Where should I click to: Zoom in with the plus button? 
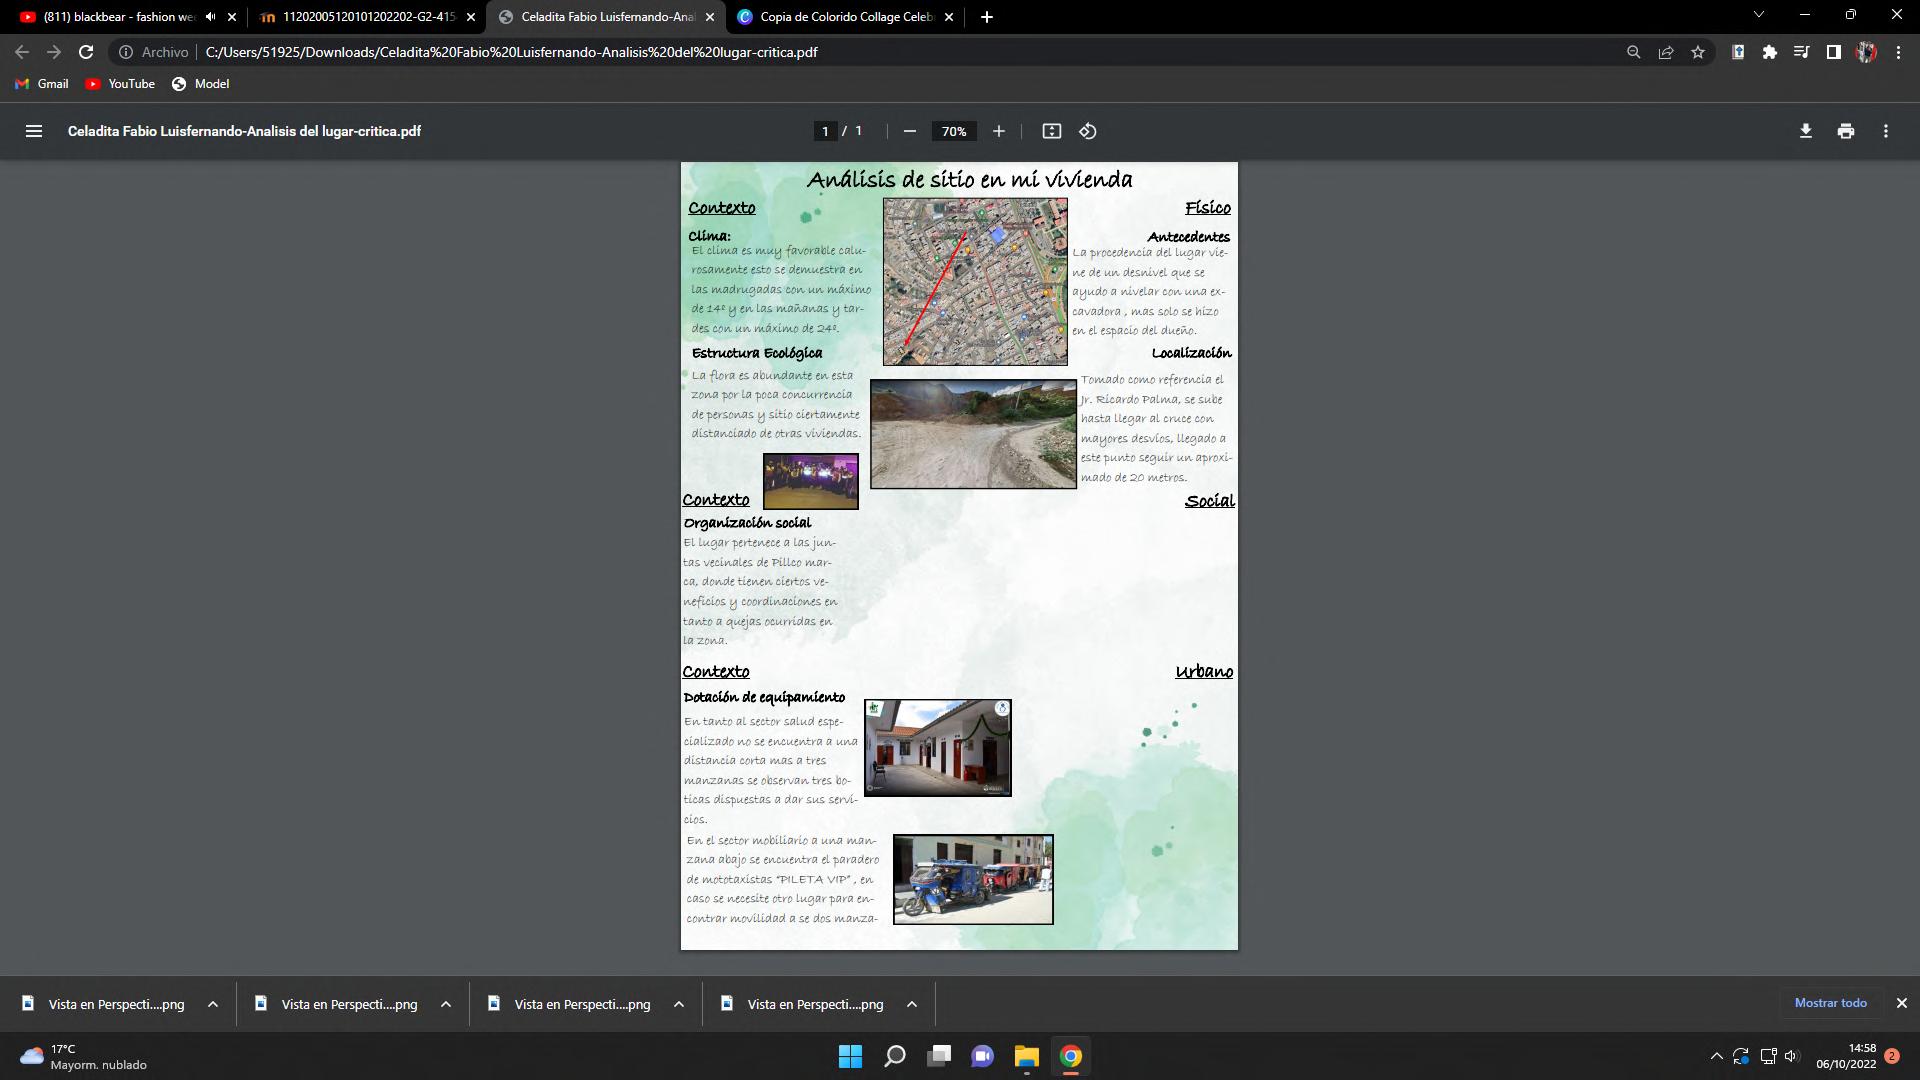point(998,131)
